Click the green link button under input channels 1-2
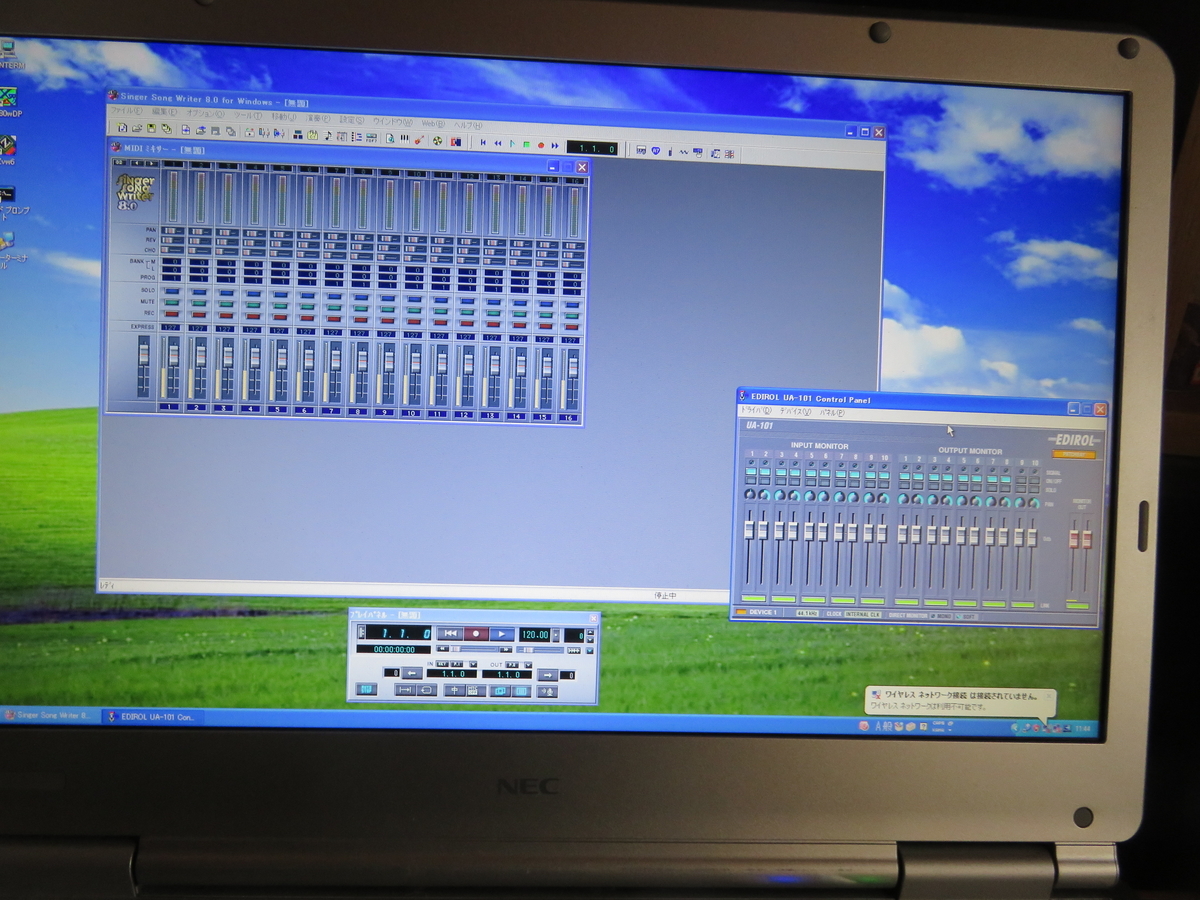 (x=754, y=598)
